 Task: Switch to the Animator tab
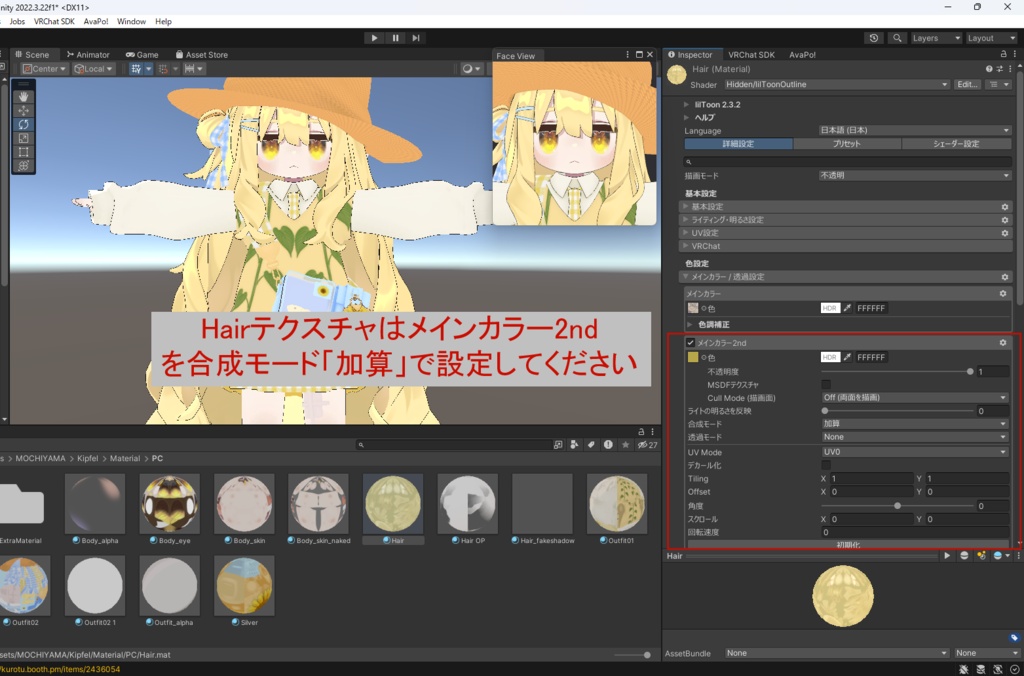(x=88, y=55)
